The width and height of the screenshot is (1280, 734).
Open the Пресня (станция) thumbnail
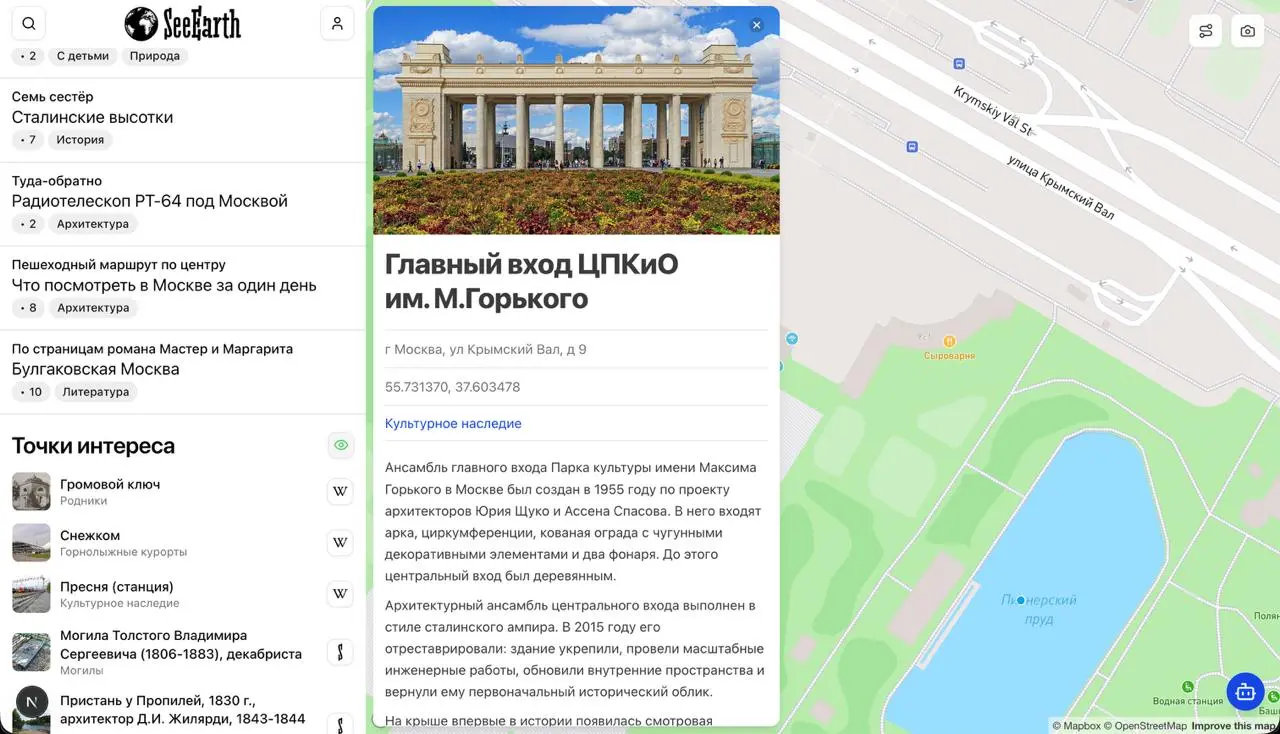[x=31, y=594]
